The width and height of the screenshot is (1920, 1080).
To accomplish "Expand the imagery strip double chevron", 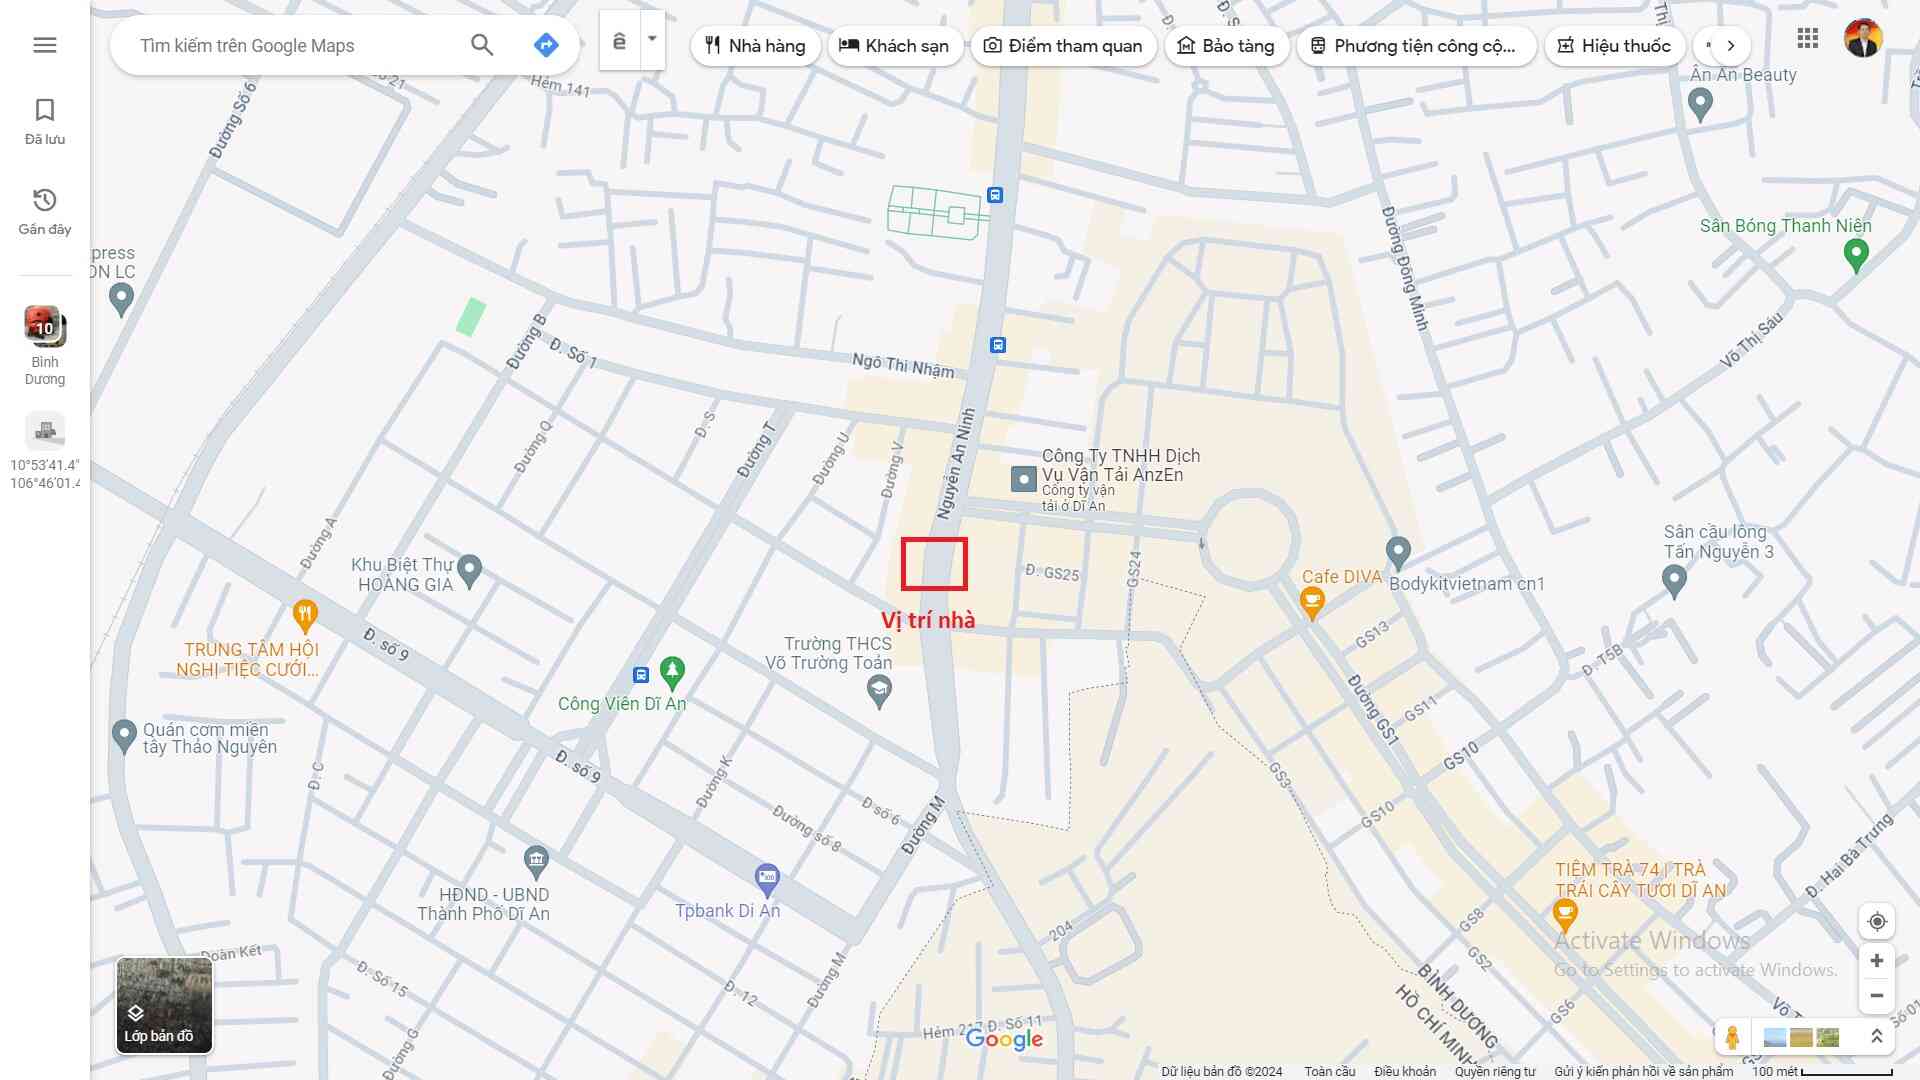I will [x=1877, y=1037].
